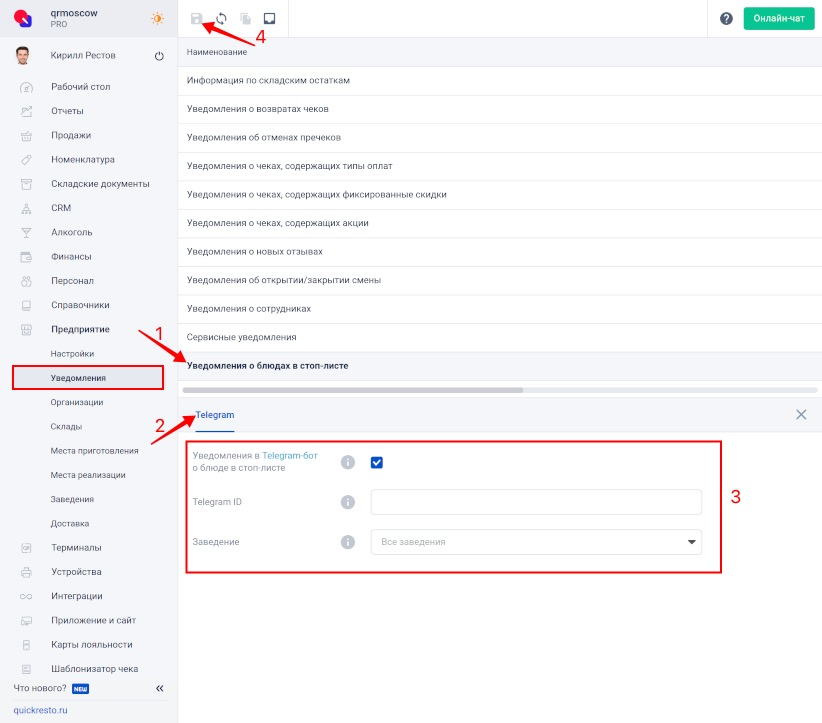Viewport: 822px width, 723px height.
Task: Click the copy toolbar icon
Action: coord(245,19)
